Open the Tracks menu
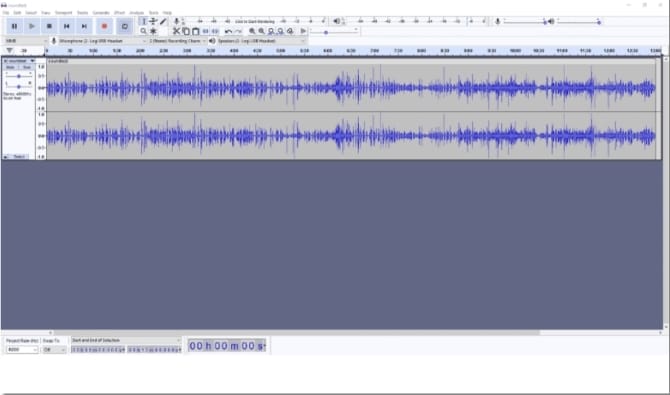 pos(82,13)
